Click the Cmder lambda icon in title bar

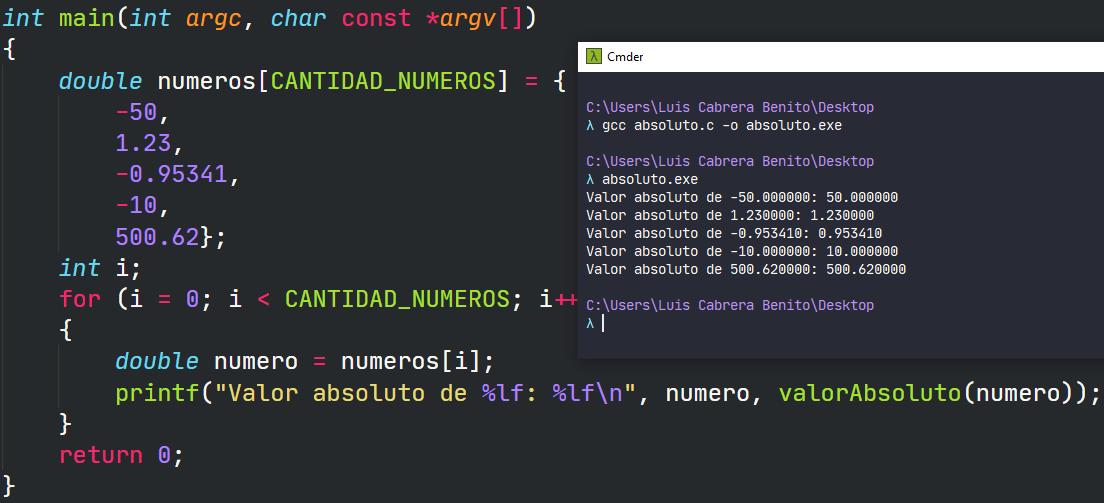[x=594, y=57]
